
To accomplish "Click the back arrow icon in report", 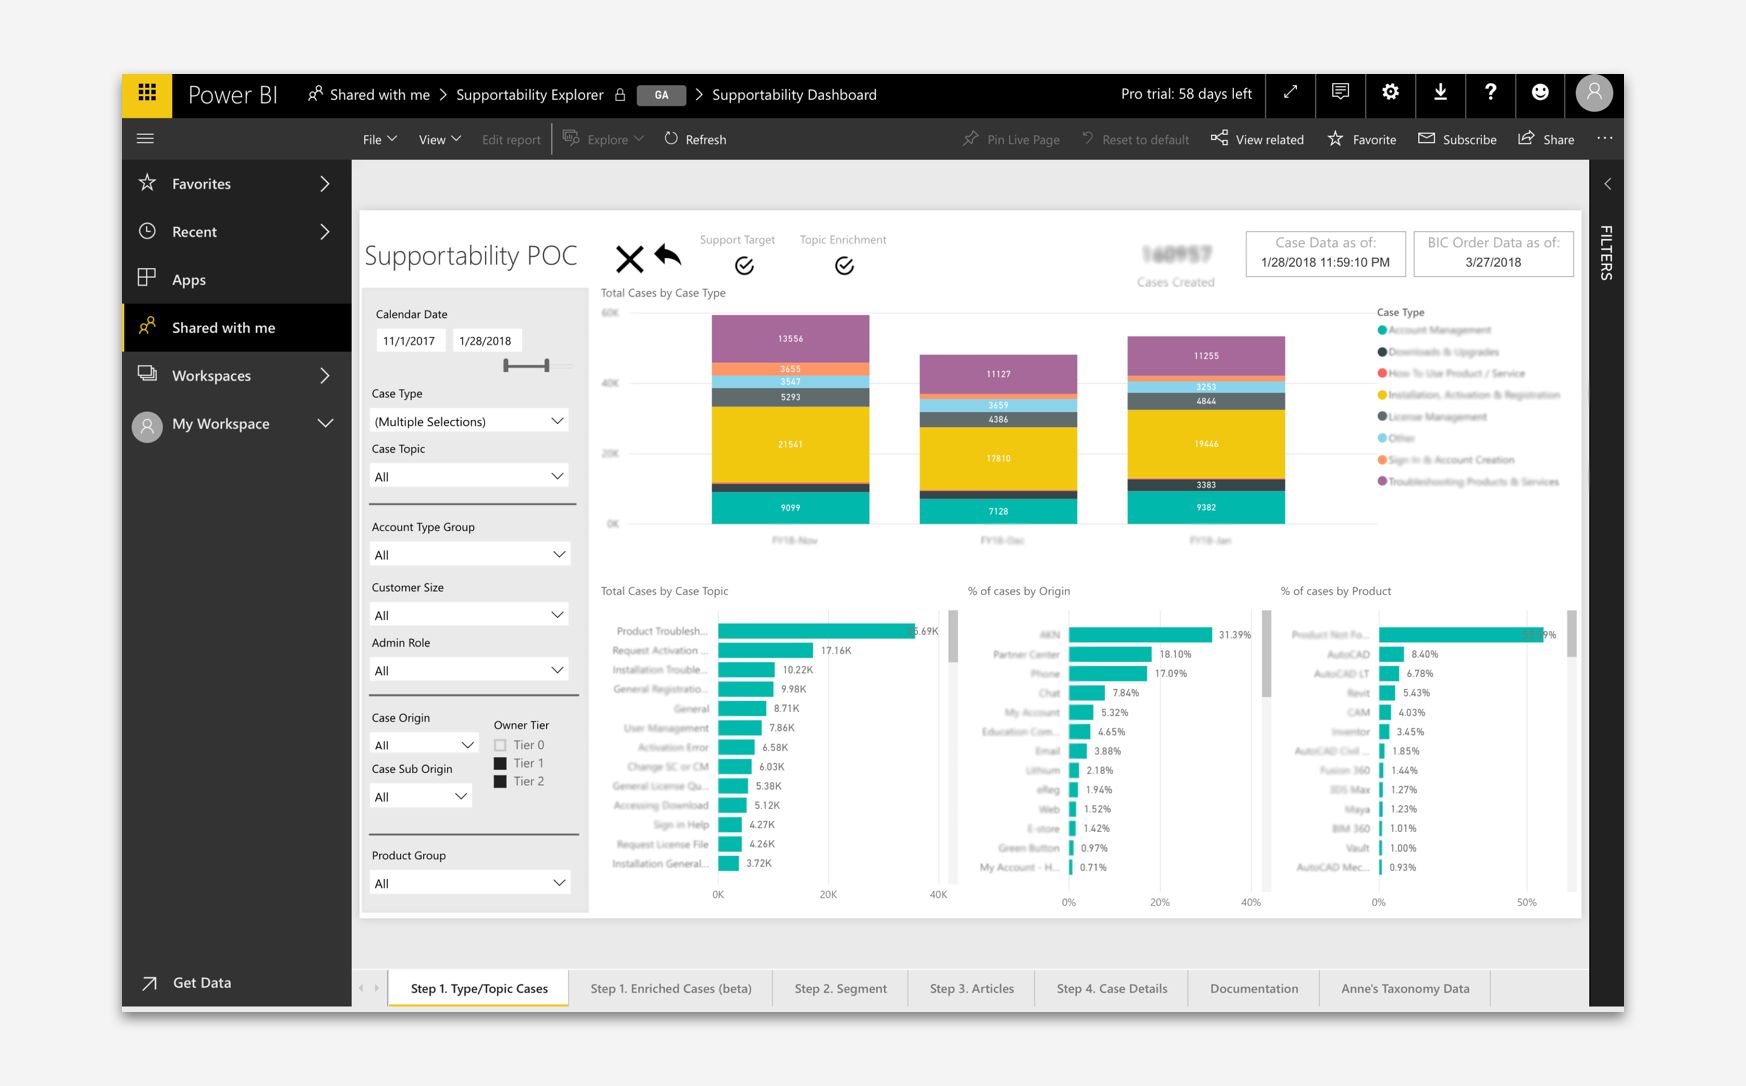I will click(x=668, y=255).
